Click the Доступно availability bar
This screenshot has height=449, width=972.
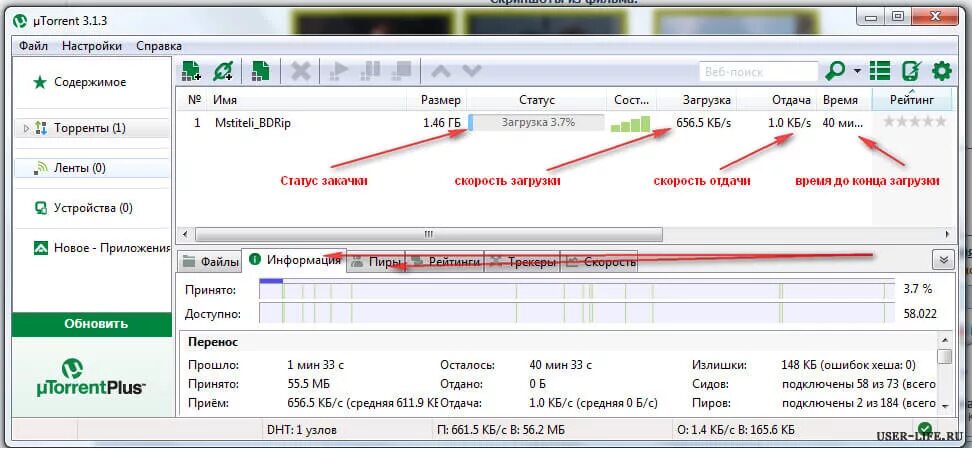(577, 314)
